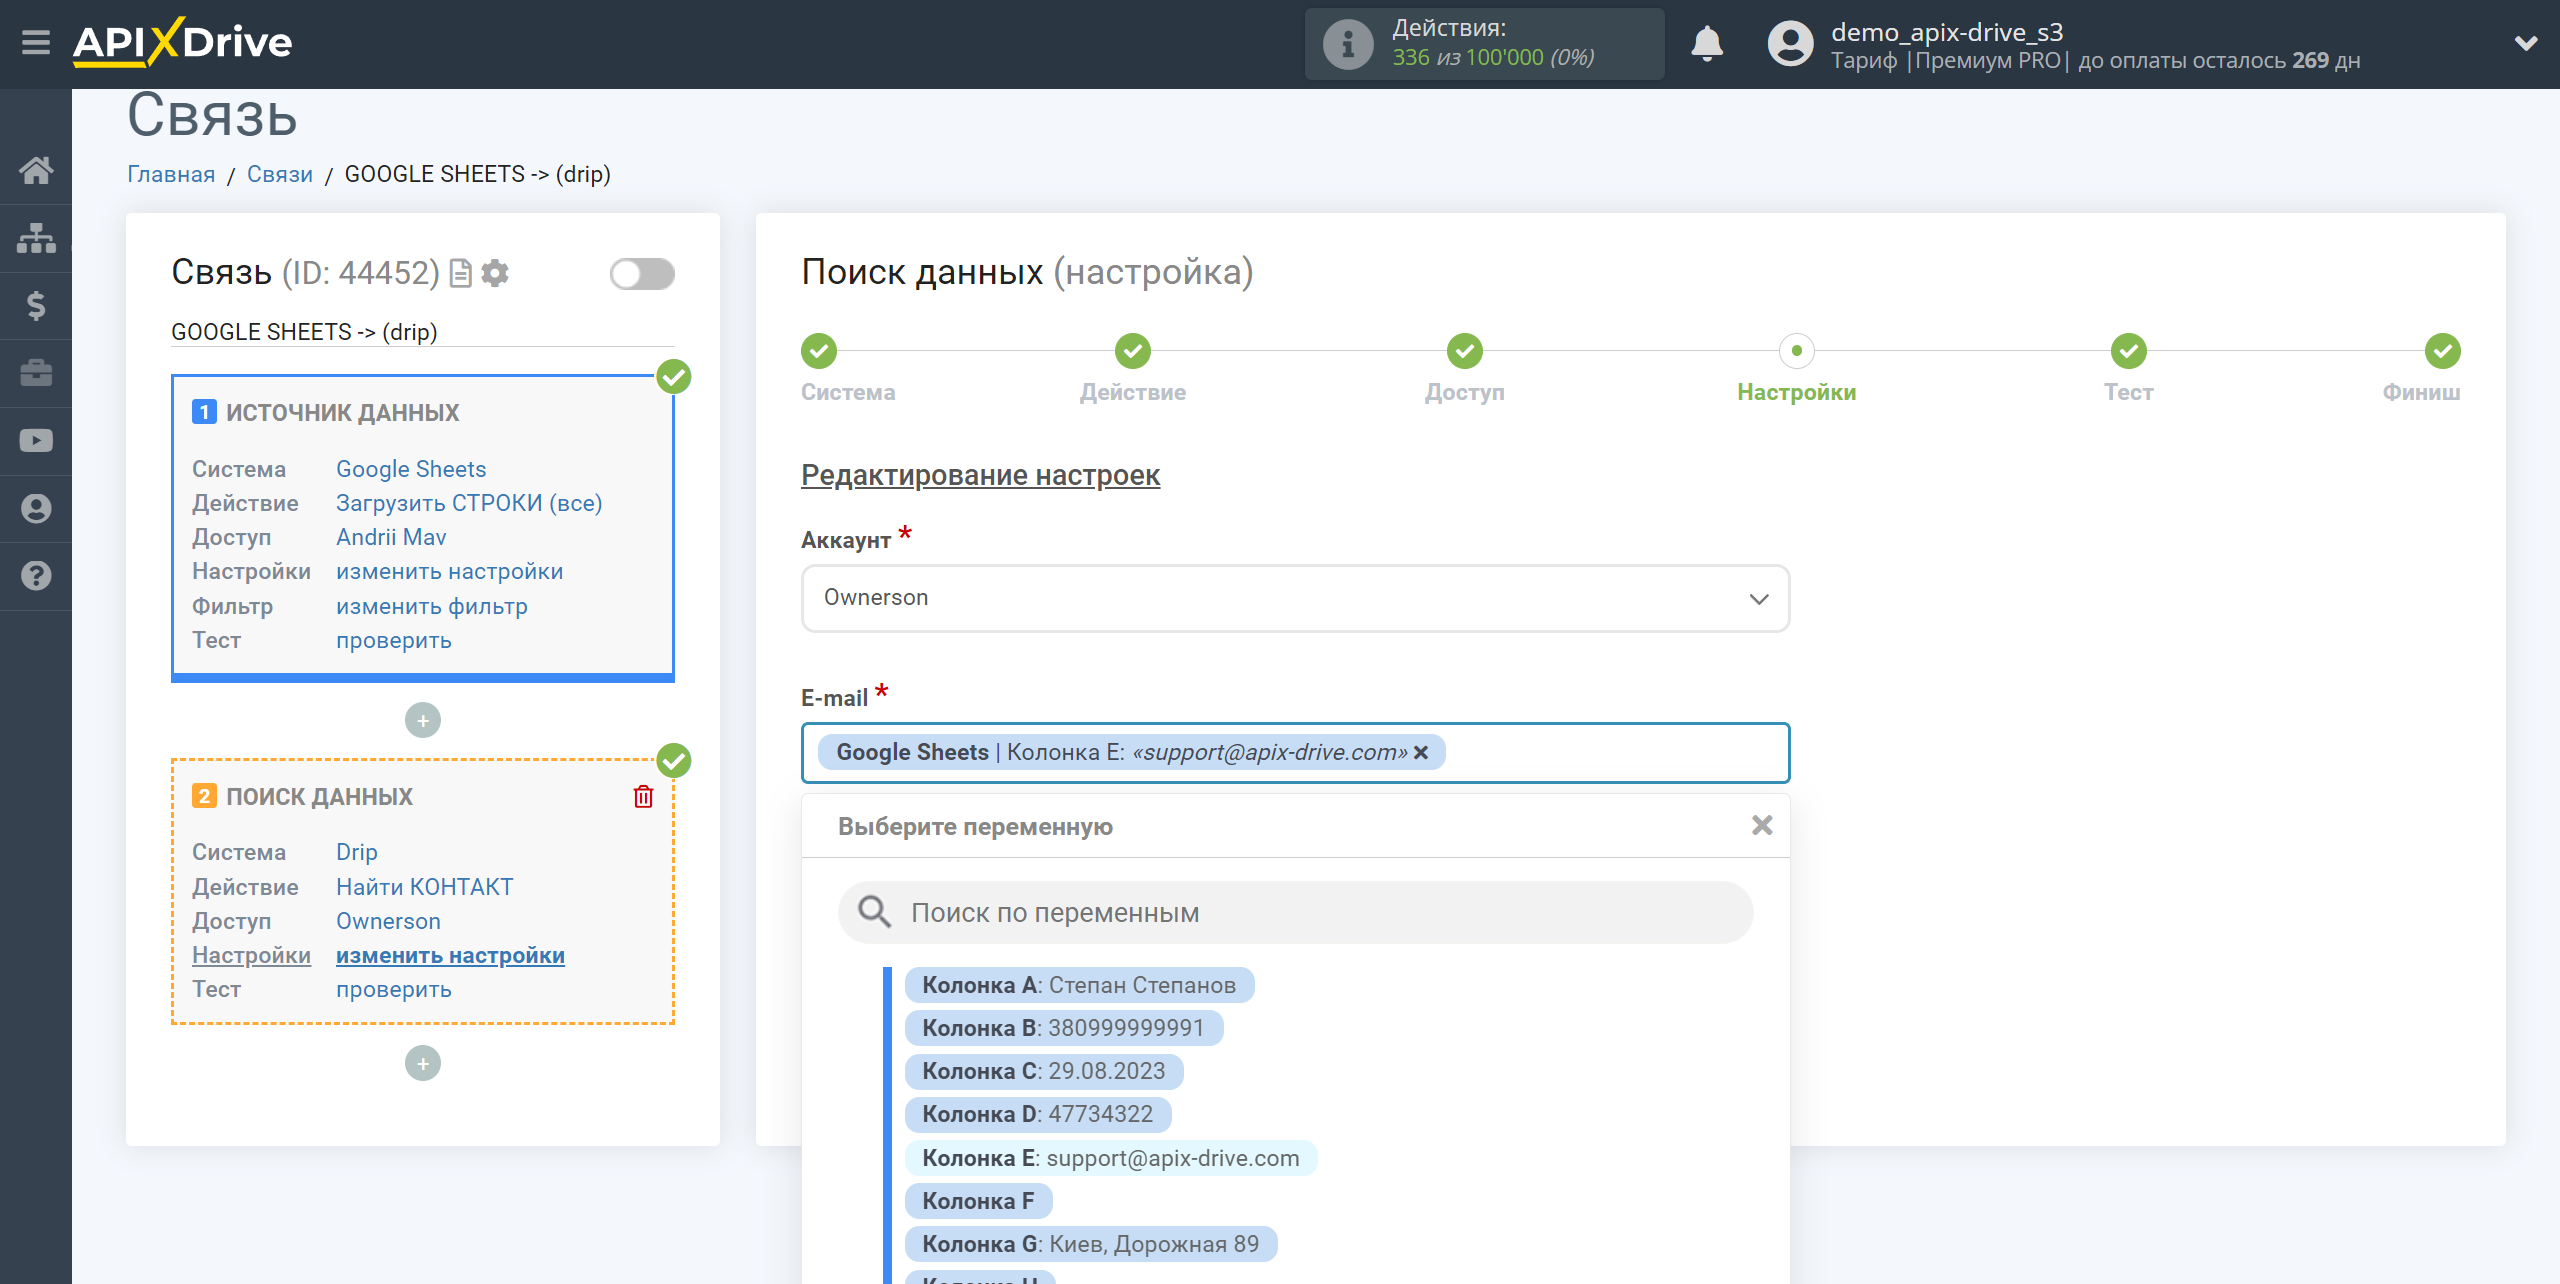Screen dimensions: 2560x1284
Task: Click the Редактирование настроек heading
Action: coord(980,475)
